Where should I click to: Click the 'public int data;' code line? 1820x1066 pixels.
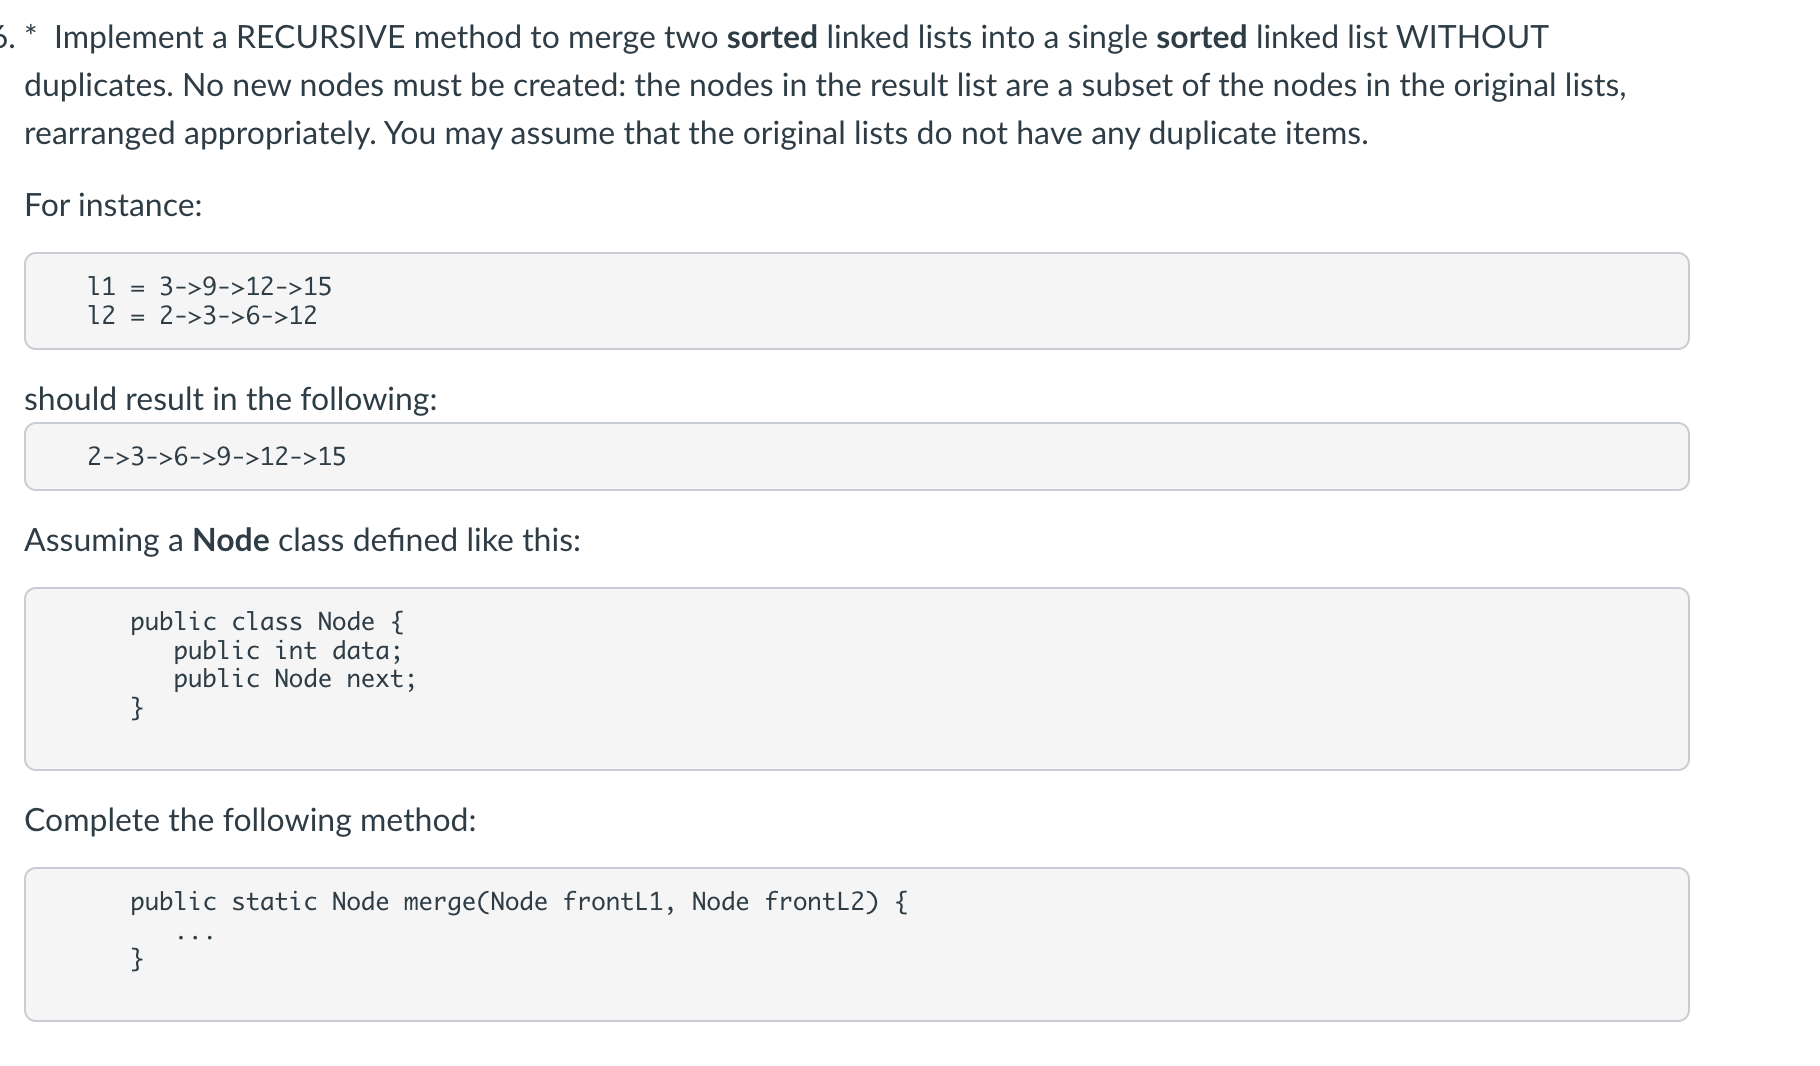288,651
